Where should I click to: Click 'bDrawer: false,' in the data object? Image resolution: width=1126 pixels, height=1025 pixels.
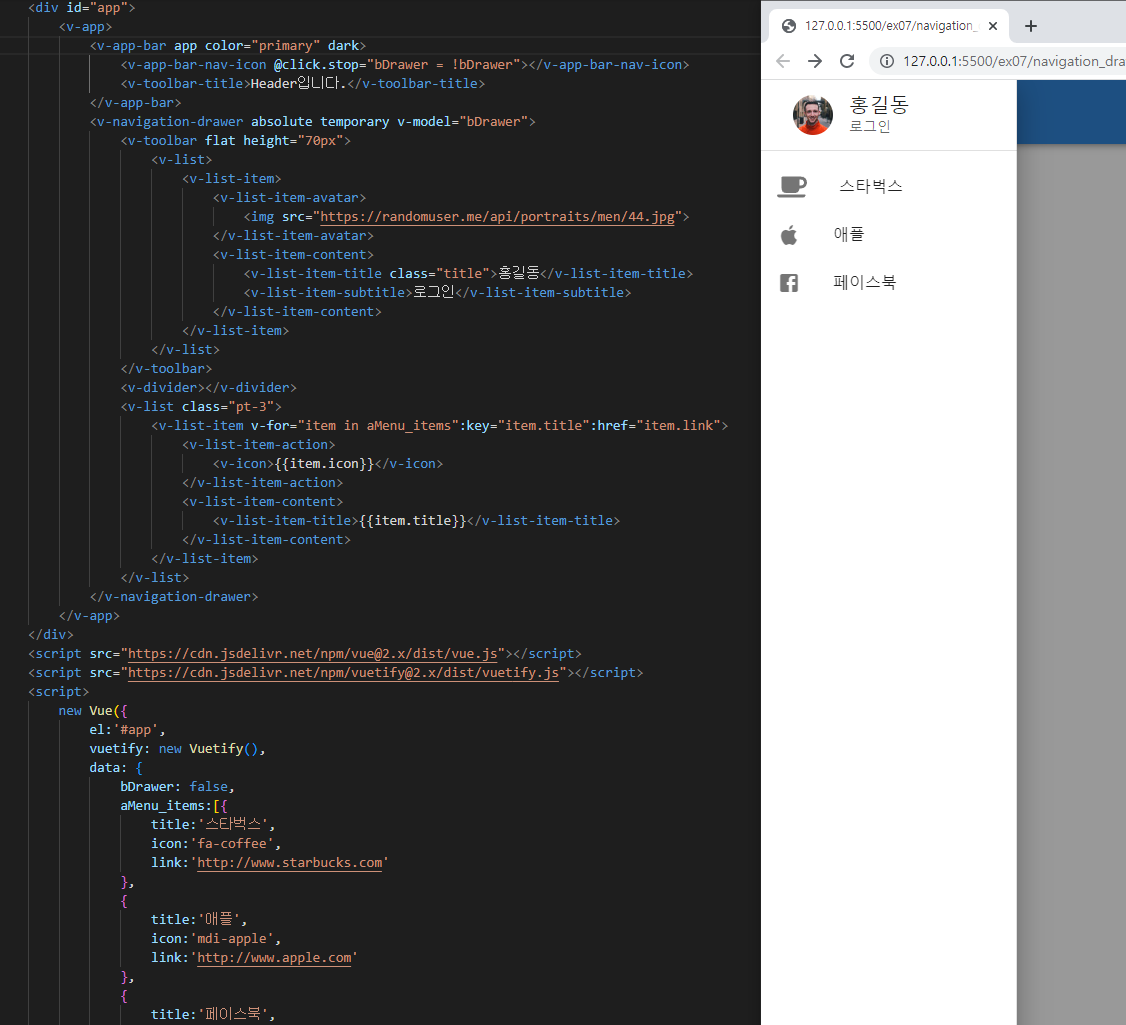177,787
